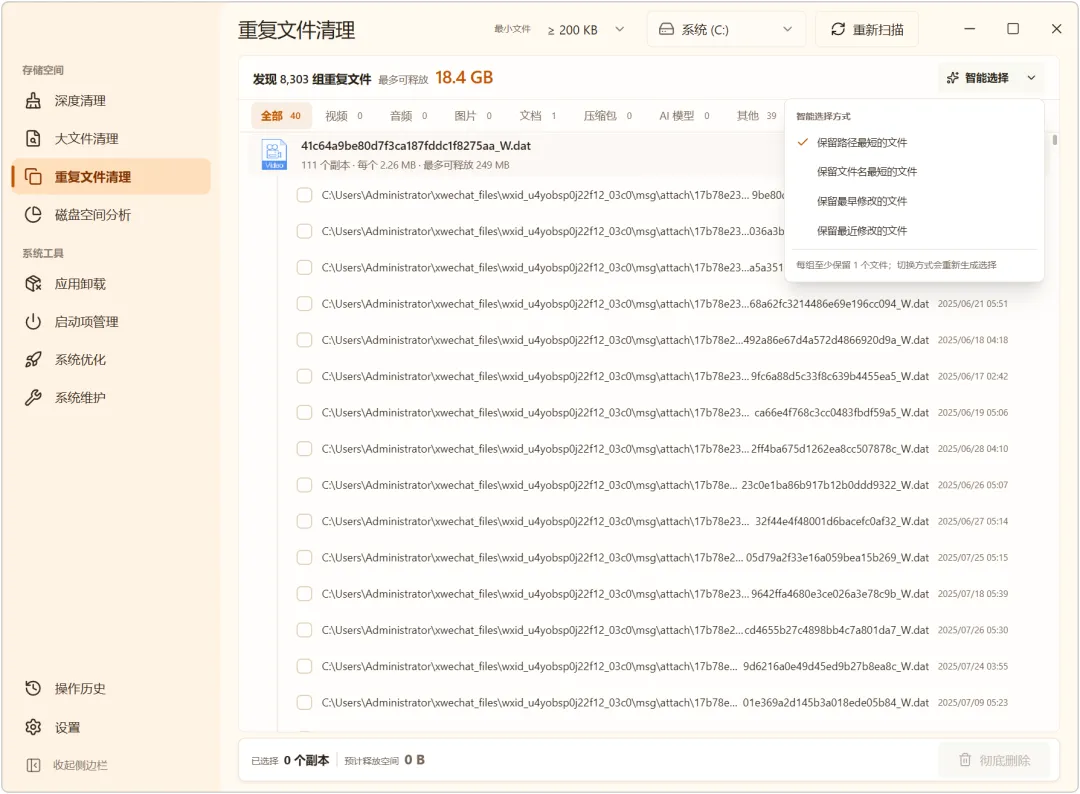
Task: Click the drive icon beside 系统 (C:)
Action: [x=666, y=29]
